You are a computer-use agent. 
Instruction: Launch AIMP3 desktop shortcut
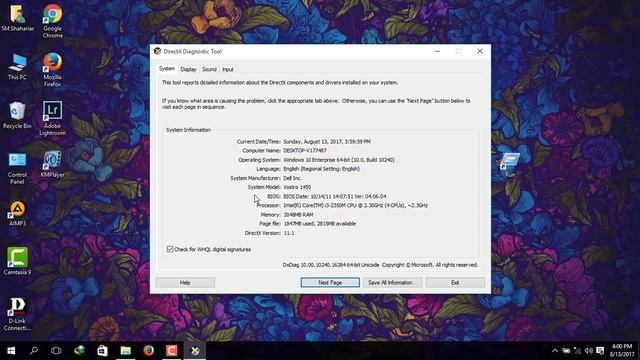[x=17, y=213]
